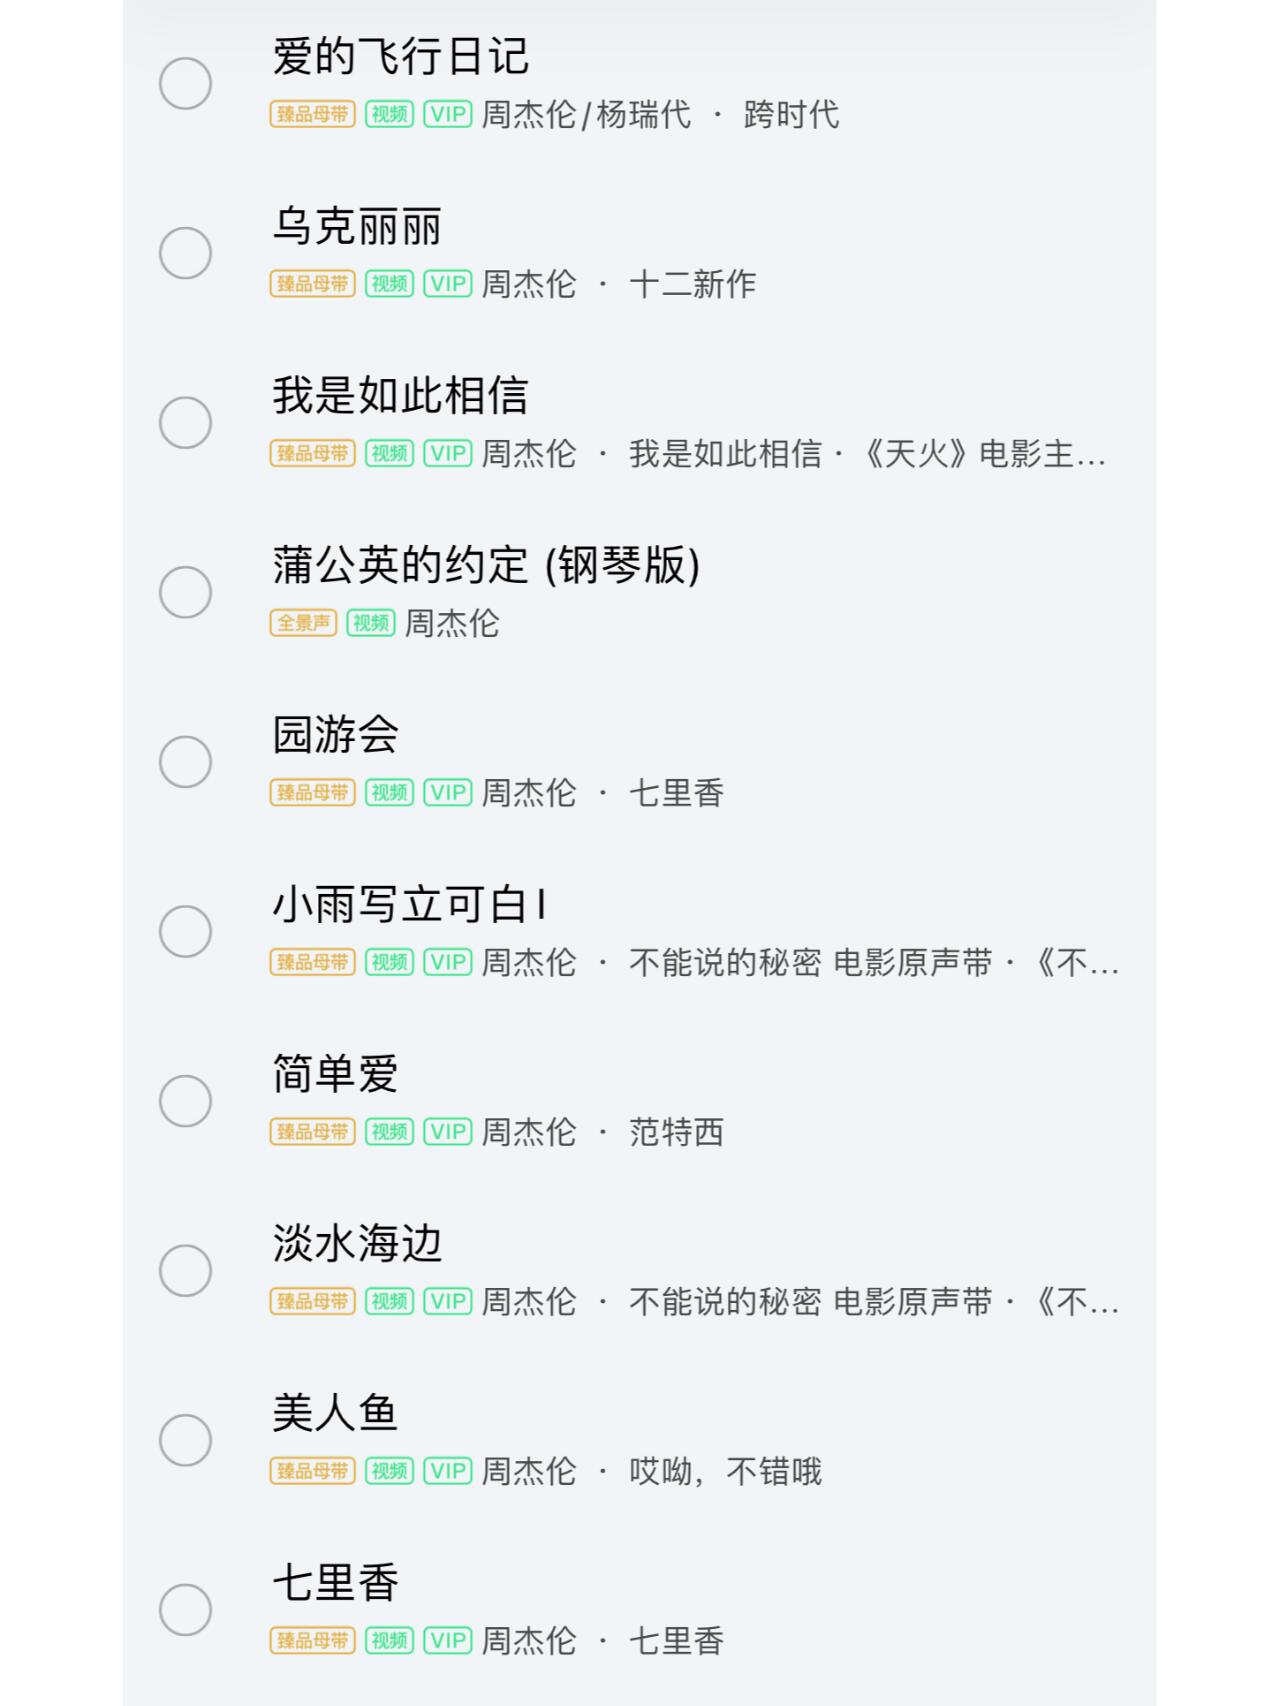The height and width of the screenshot is (1706, 1280).
Task: Select the checkbox for 爱的飞行日记
Action: (185, 83)
